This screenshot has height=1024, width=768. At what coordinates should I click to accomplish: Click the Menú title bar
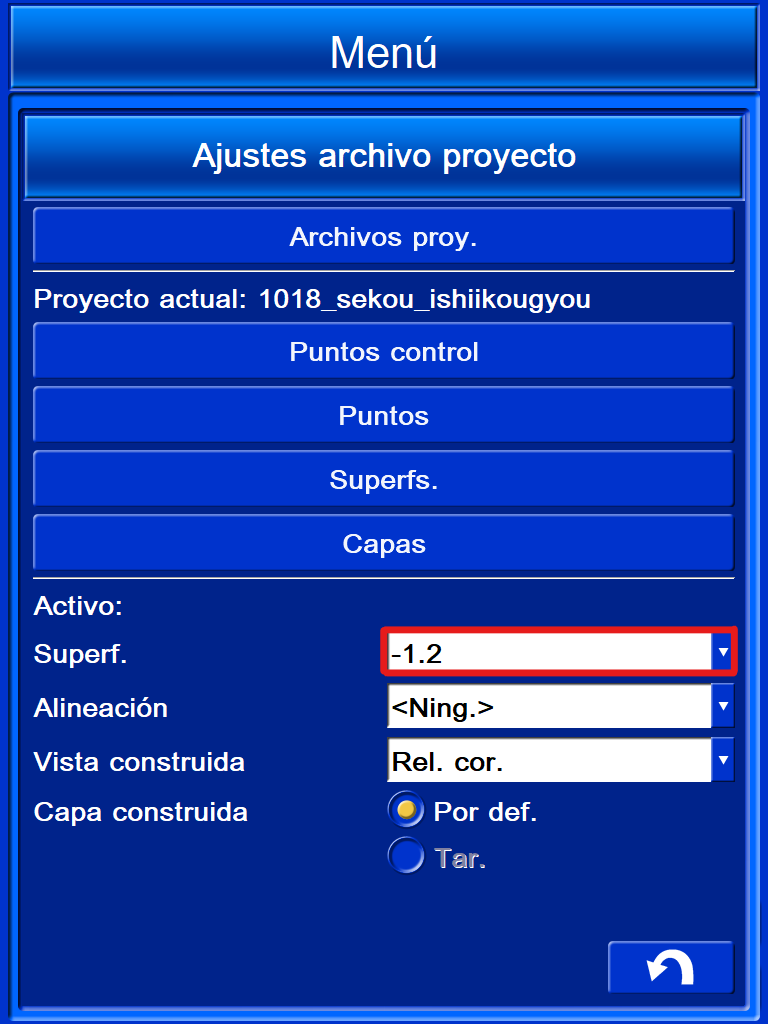click(384, 47)
